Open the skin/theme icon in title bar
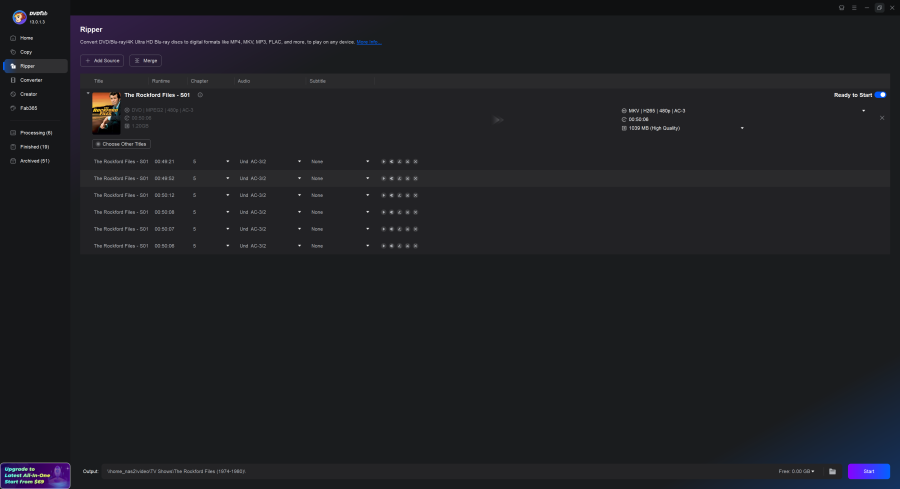The height and width of the screenshot is (489, 900). pyautogui.click(x=841, y=7)
